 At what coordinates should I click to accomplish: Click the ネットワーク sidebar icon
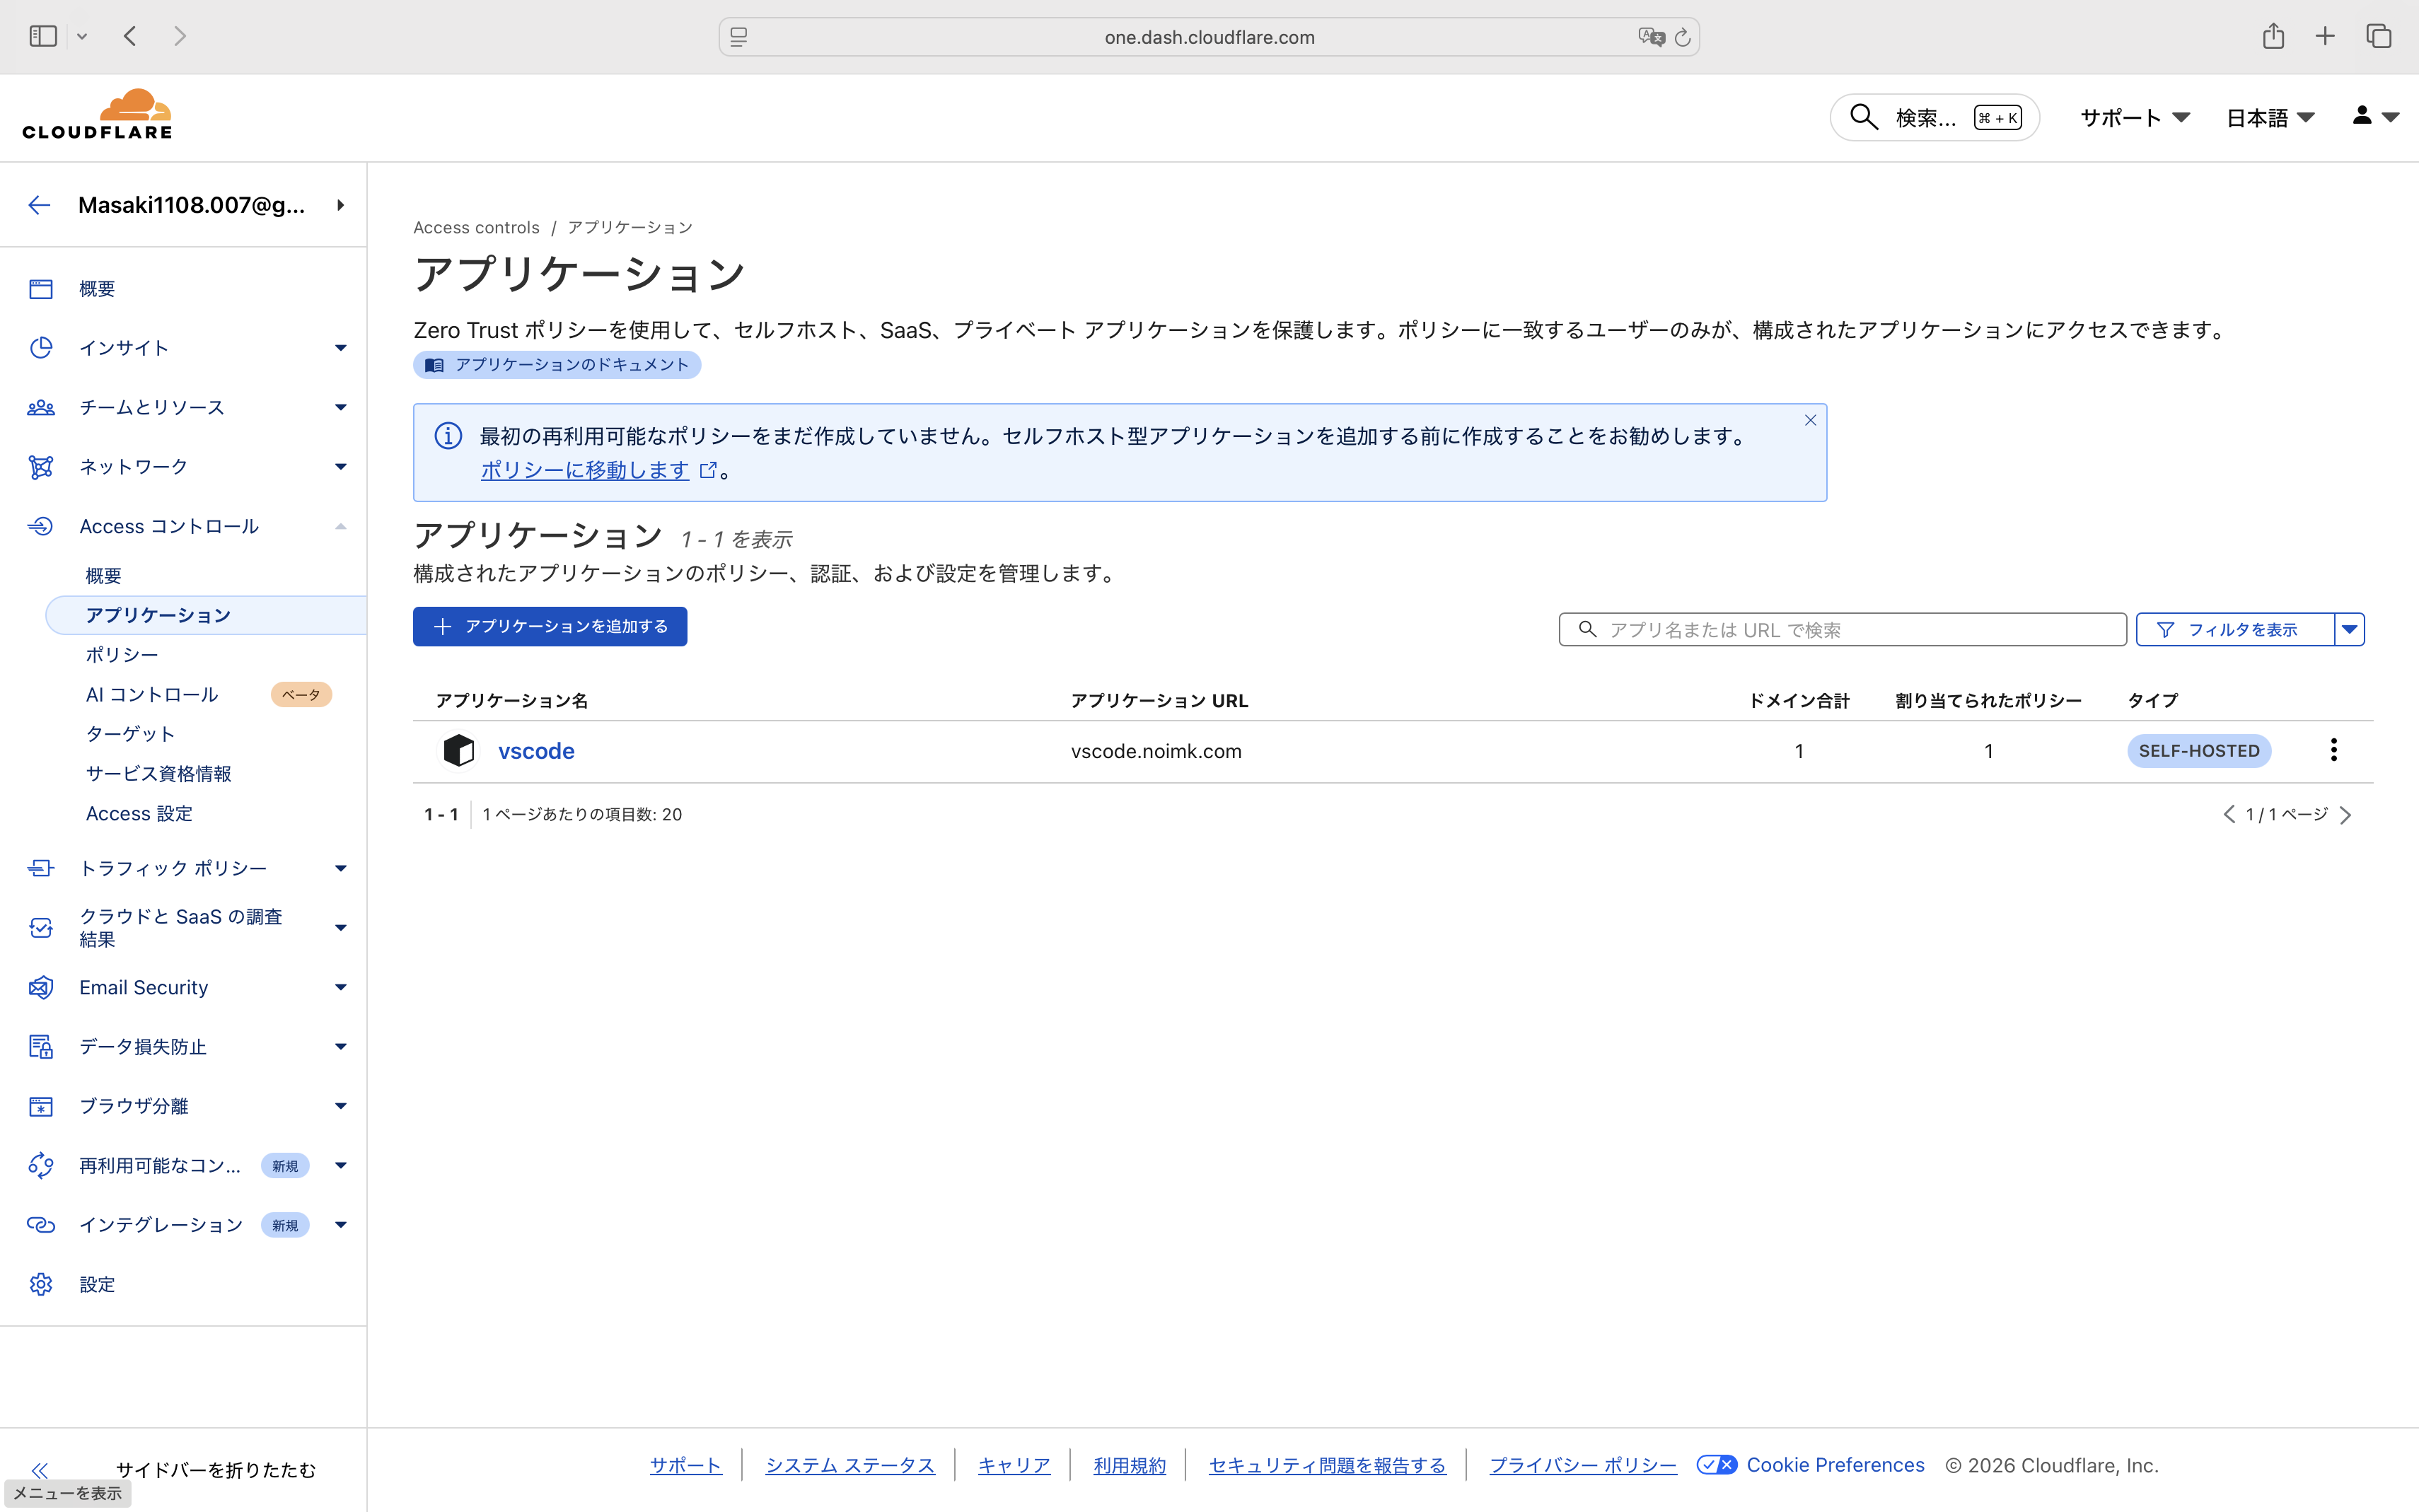pyautogui.click(x=41, y=466)
